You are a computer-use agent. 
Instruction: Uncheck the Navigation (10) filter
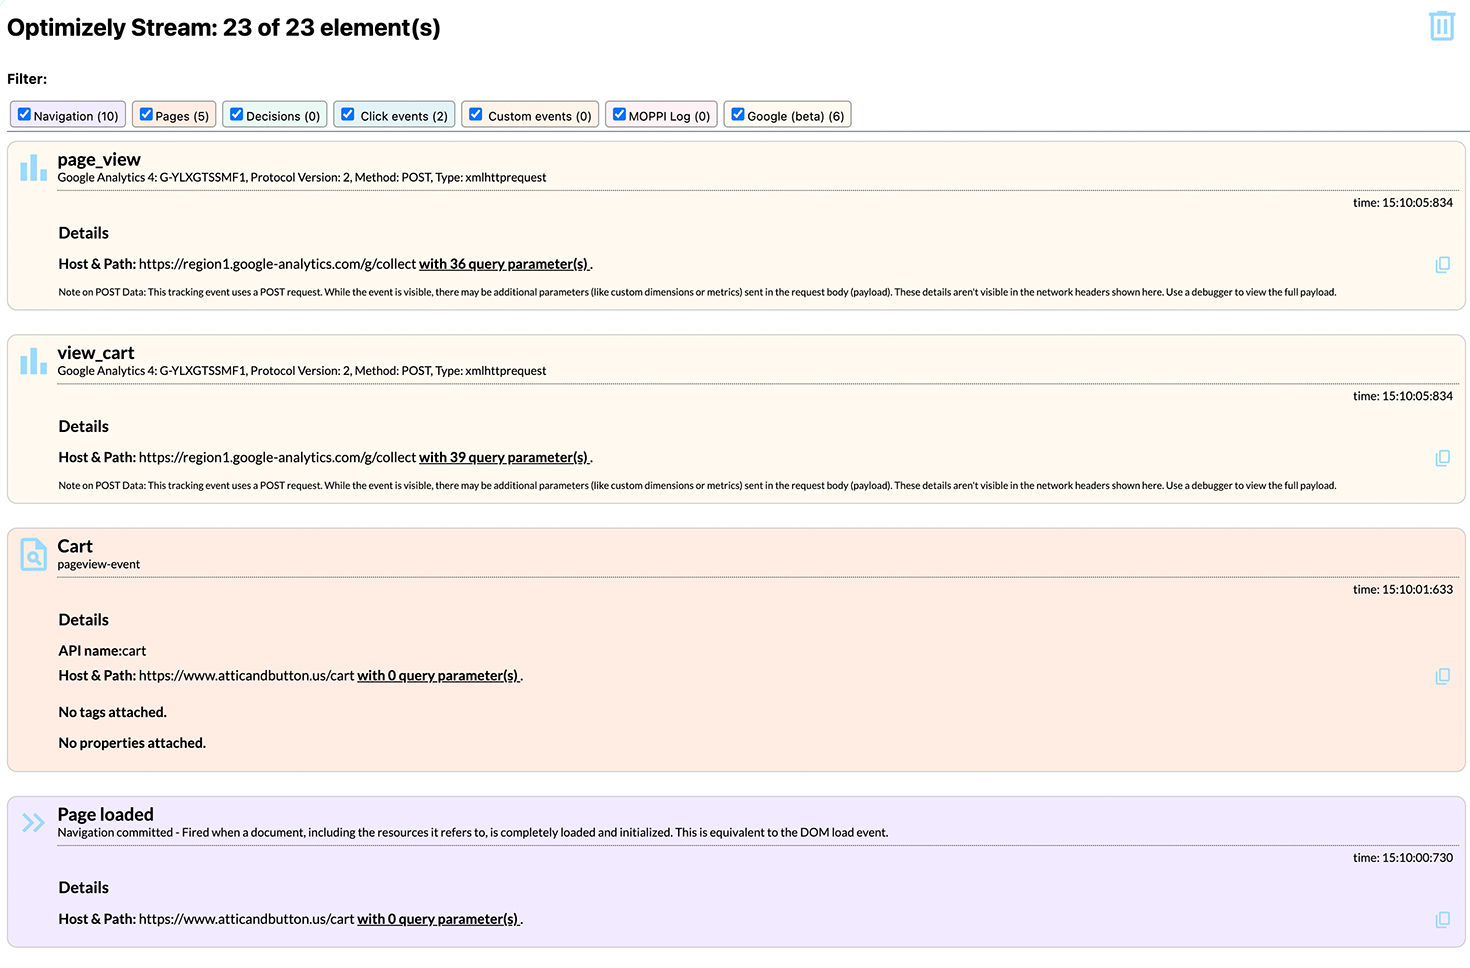[25, 115]
